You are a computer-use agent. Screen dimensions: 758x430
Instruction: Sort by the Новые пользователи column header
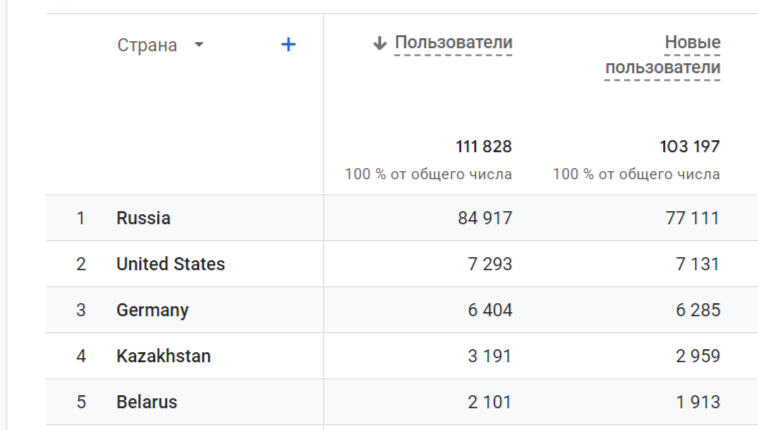(x=663, y=55)
